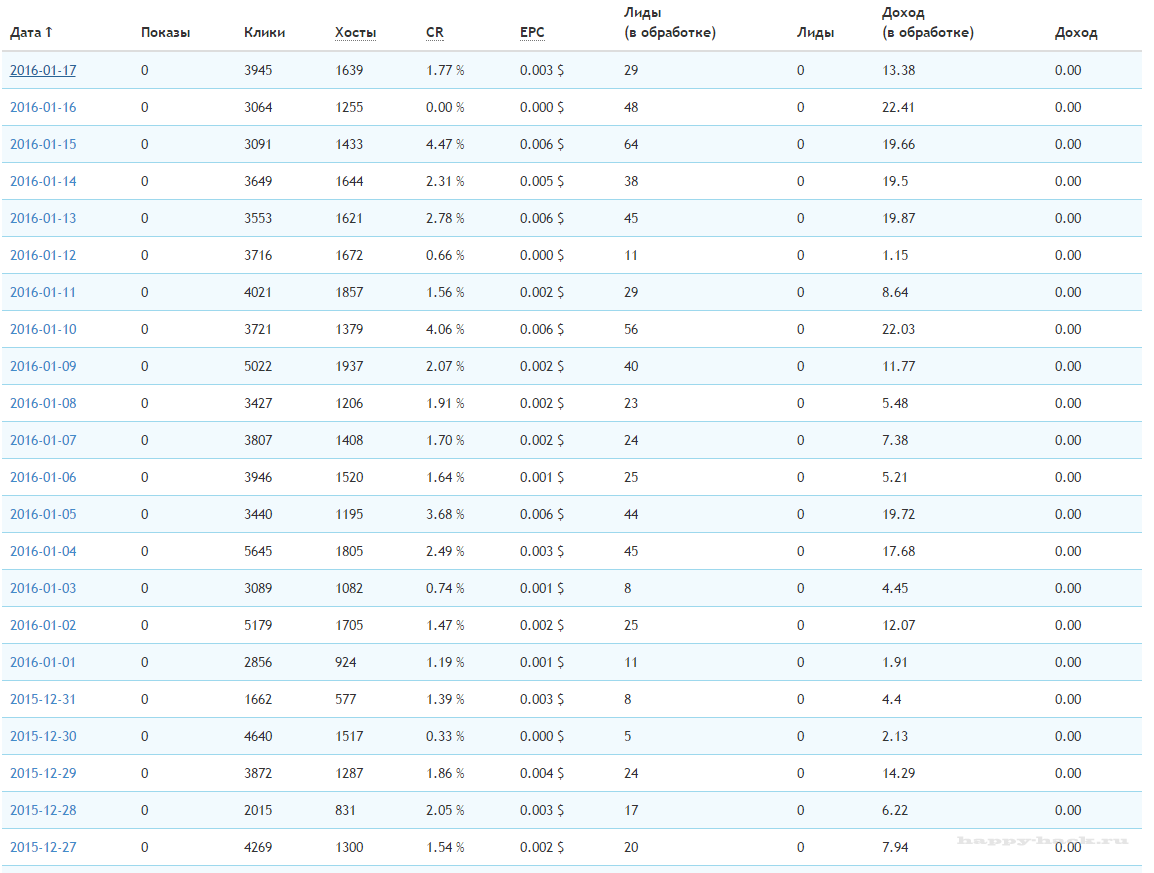Open the 2016-01-09 date link
This screenshot has height=873, width=1154.
(43, 366)
